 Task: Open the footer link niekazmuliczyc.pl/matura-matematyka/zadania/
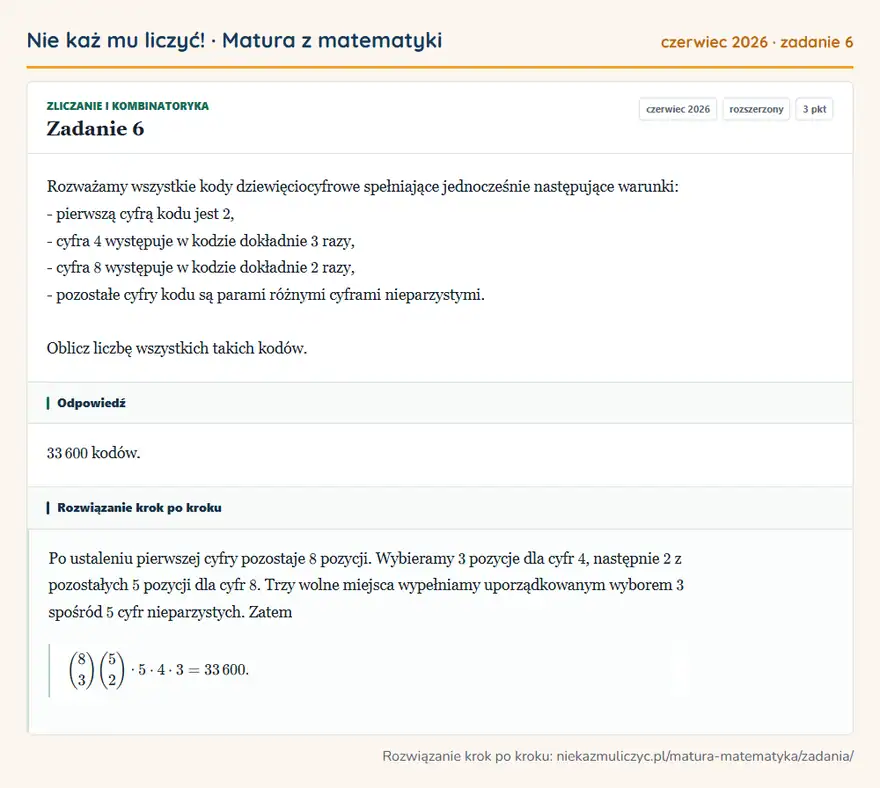705,757
